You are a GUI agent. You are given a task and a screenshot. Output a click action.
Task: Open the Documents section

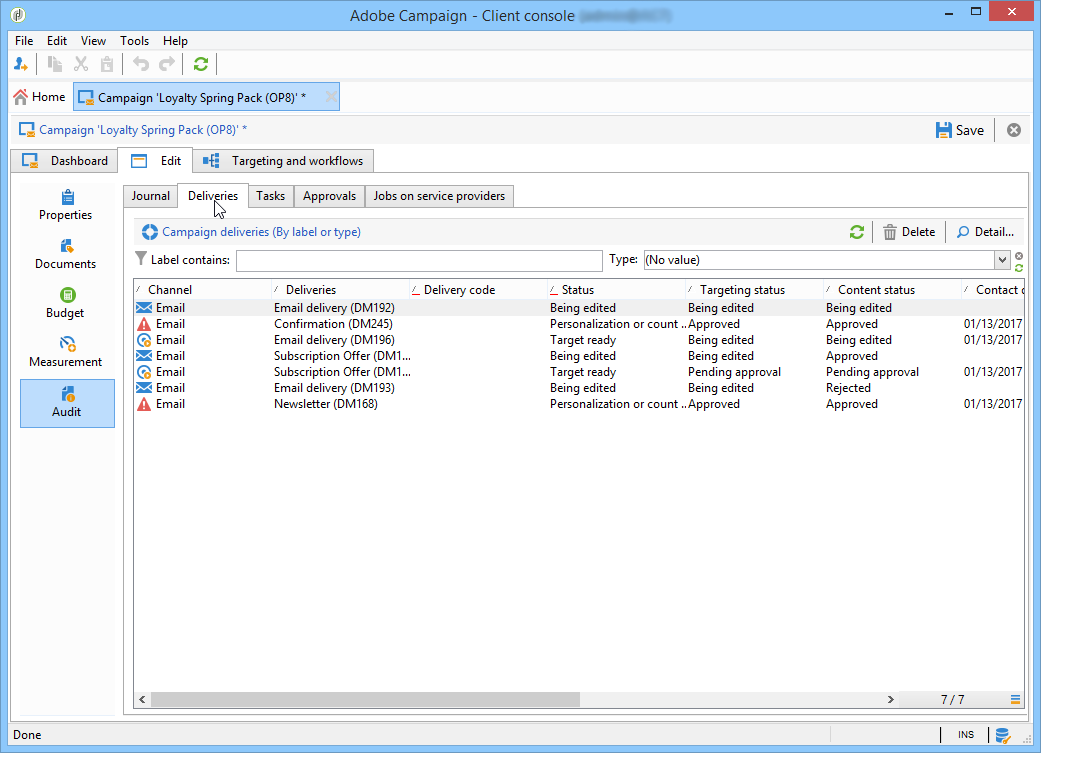point(66,255)
